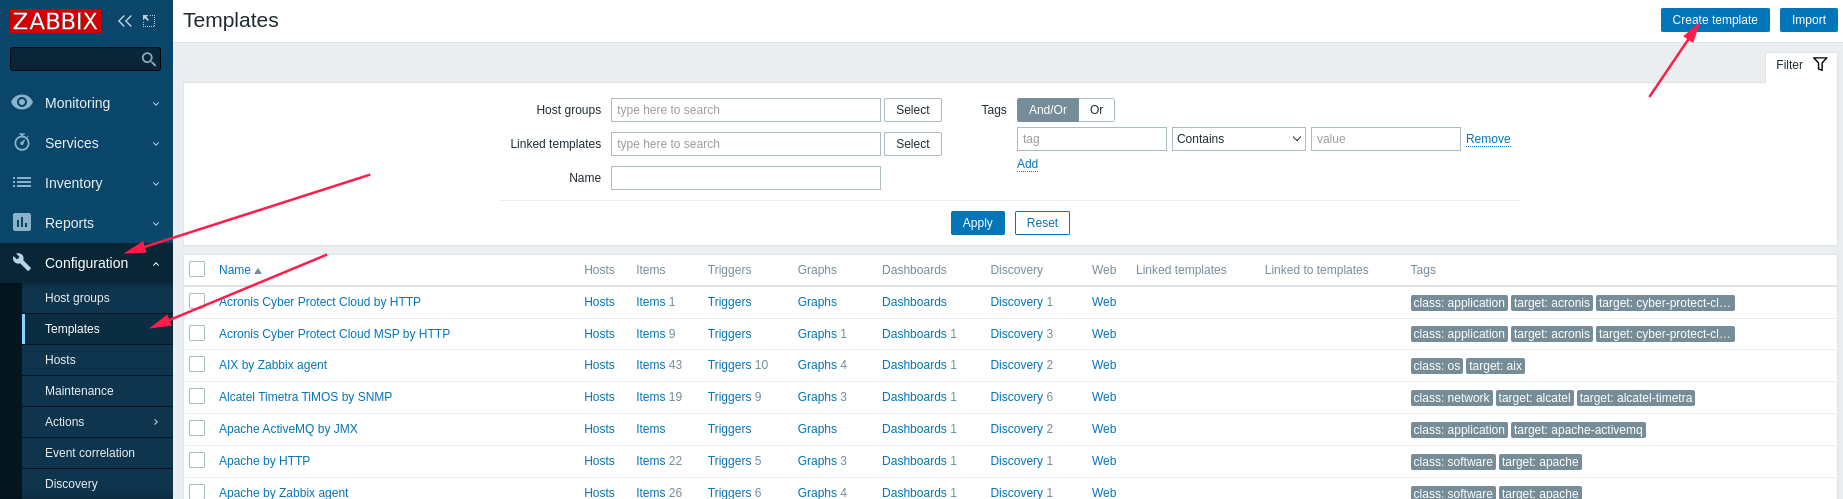Open AIX by Zabbix agent template
Screen dimensions: 1843x499
[x=273, y=365]
